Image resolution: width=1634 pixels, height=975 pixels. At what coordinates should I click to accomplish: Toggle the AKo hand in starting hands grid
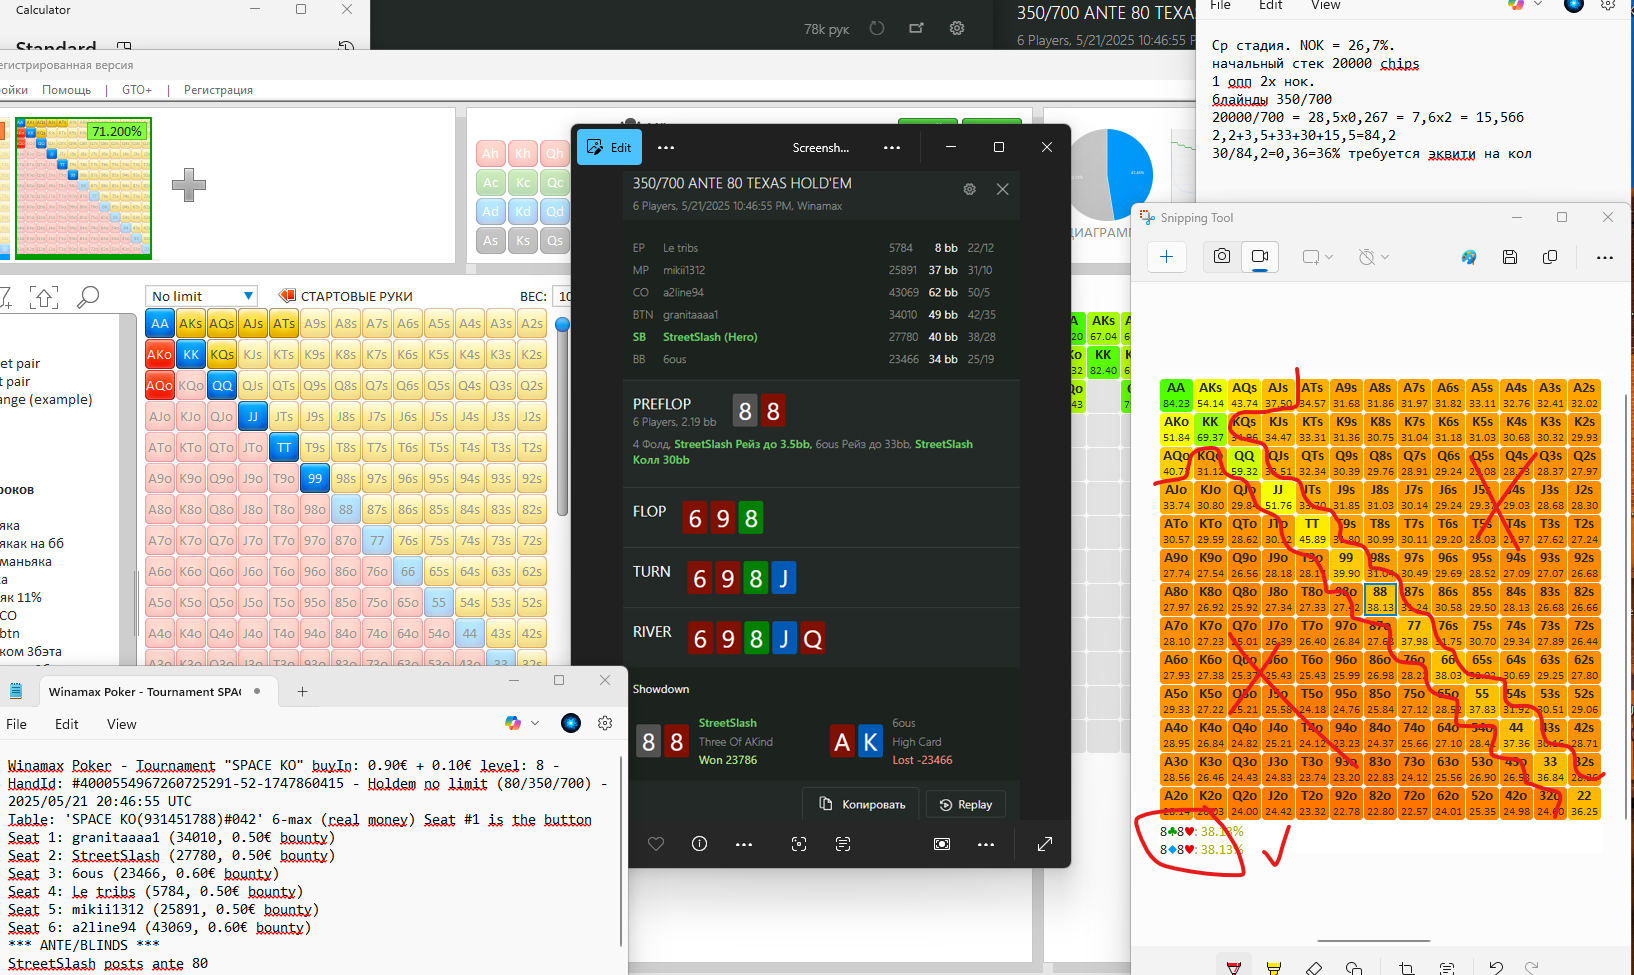tap(160, 354)
